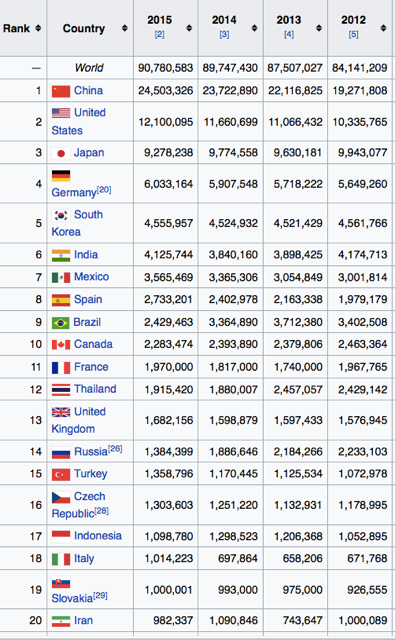Click the South Korea flag icon
Screen dimensions: 395x640
tap(61, 215)
